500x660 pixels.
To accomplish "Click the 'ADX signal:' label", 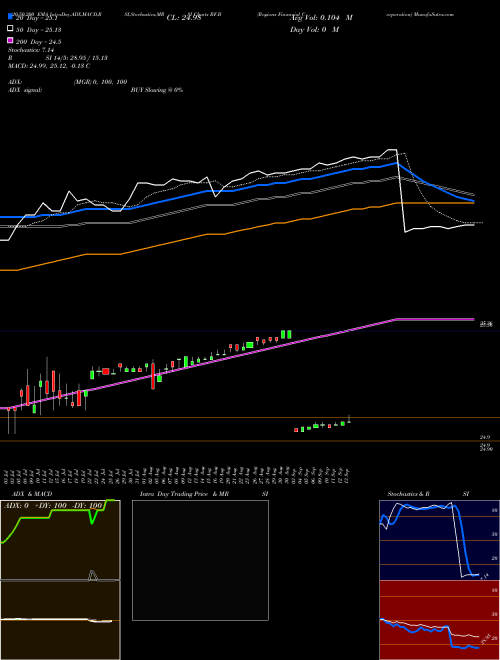I will (x=24, y=90).
